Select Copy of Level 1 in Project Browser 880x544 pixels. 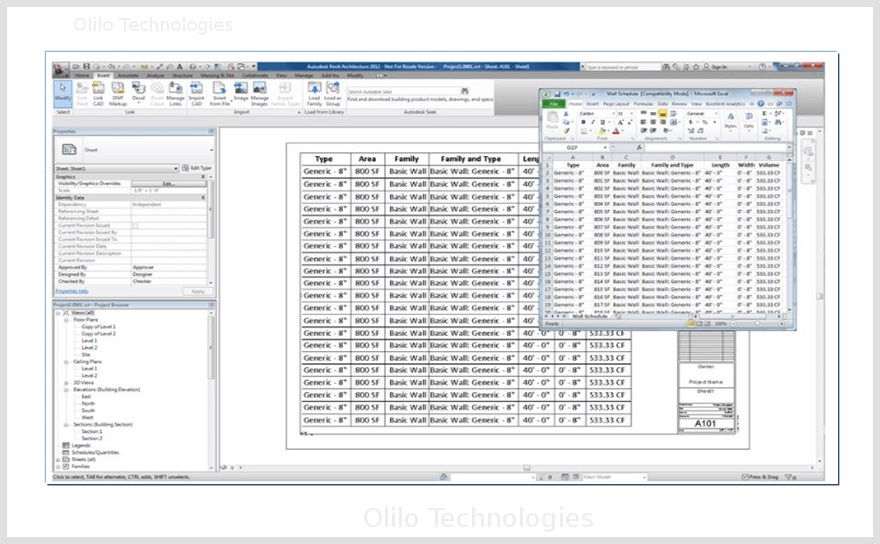click(98, 326)
